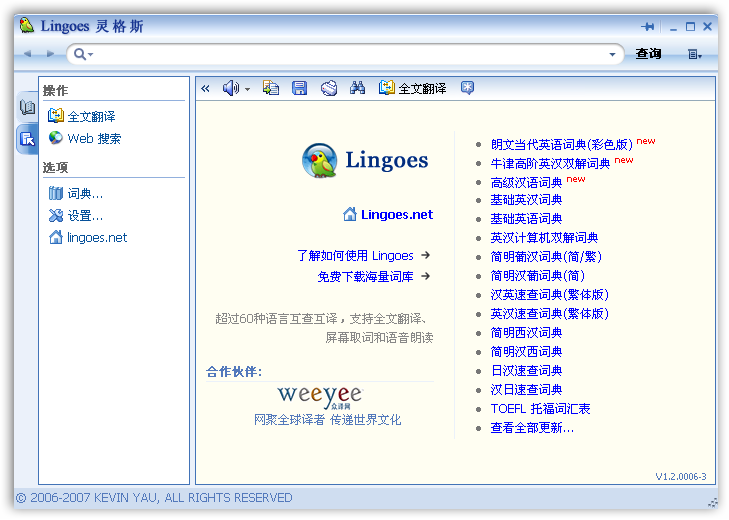Click the books icon beside 词典
The image size is (729, 520).
tap(56, 193)
